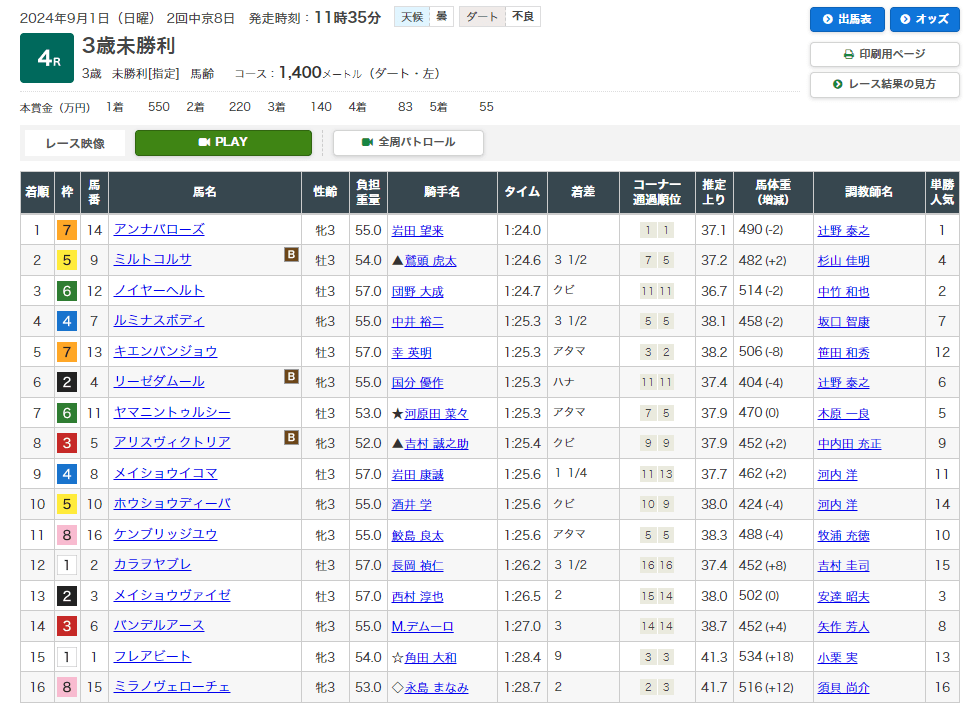Open jockey profile for 永島 まなみ
Viewport: 972px width, 711px height.
point(436,688)
